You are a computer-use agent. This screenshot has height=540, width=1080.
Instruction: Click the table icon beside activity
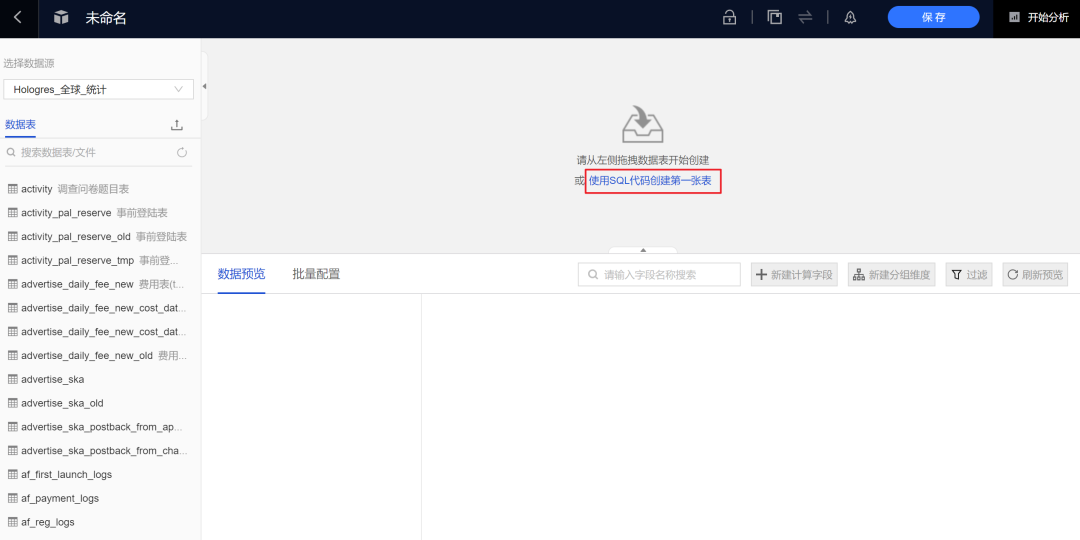12,189
